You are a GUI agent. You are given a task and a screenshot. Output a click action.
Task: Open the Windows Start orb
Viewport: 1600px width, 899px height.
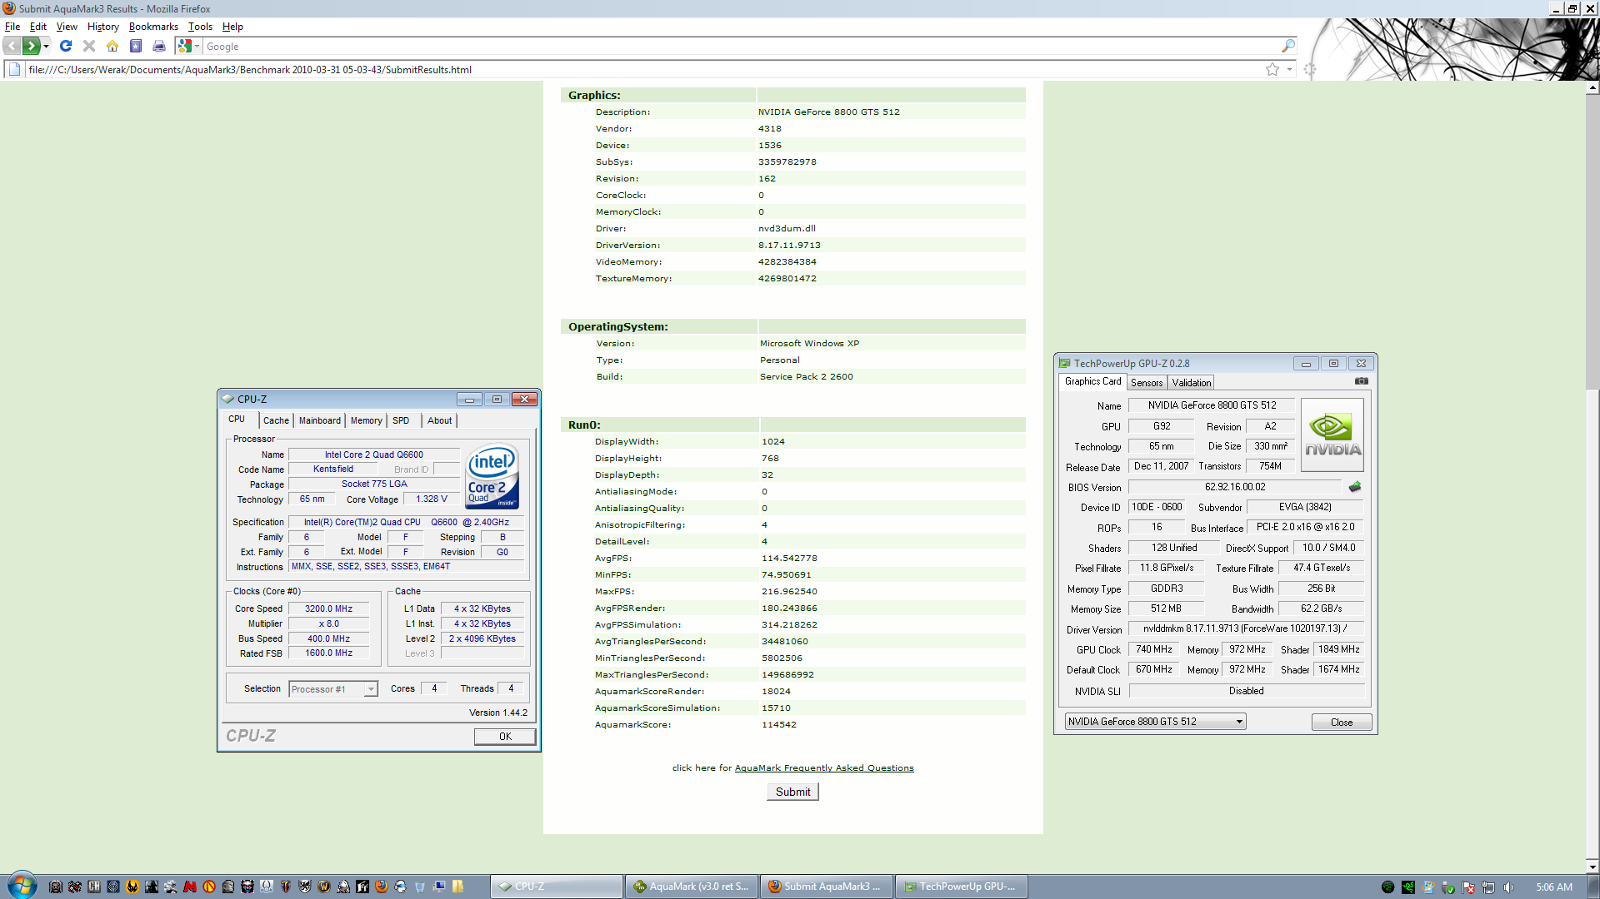(x=21, y=886)
